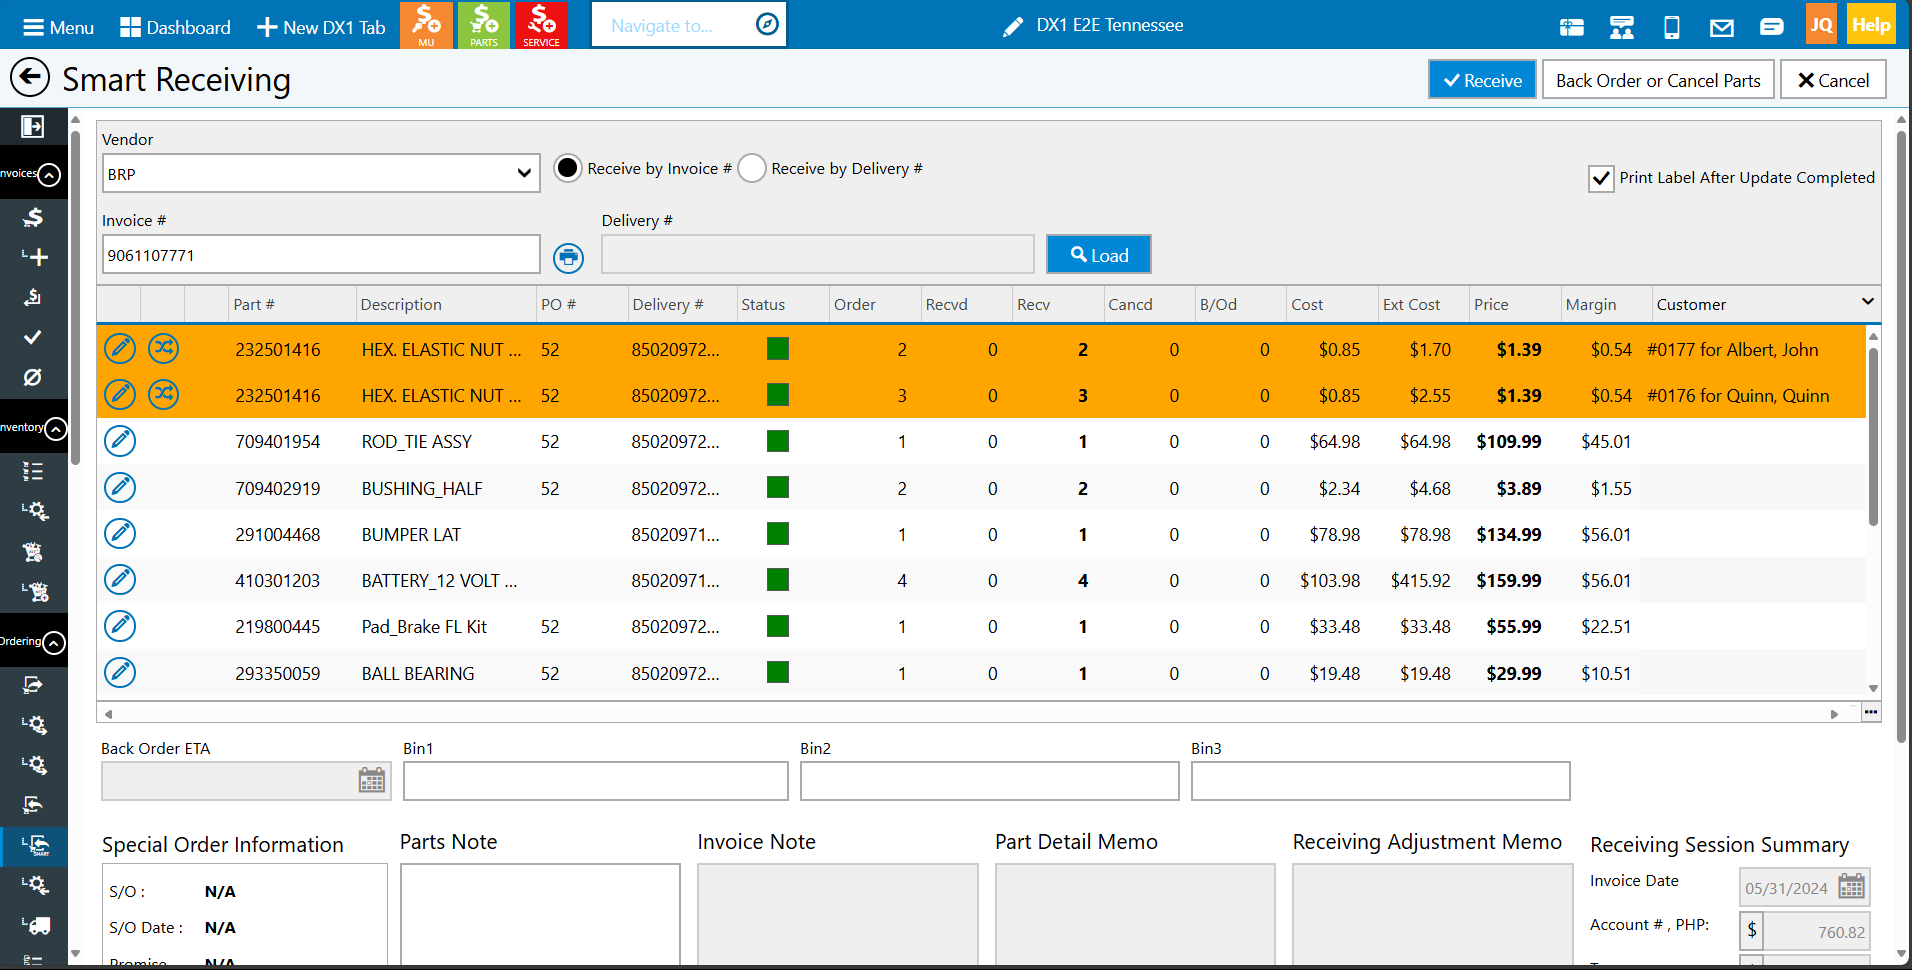
Task: Click the slashed circle icon in sidebar
Action: tap(33, 377)
